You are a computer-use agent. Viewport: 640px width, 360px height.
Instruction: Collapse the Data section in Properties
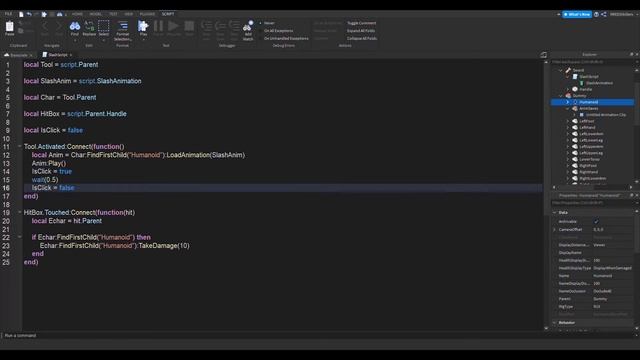554,213
